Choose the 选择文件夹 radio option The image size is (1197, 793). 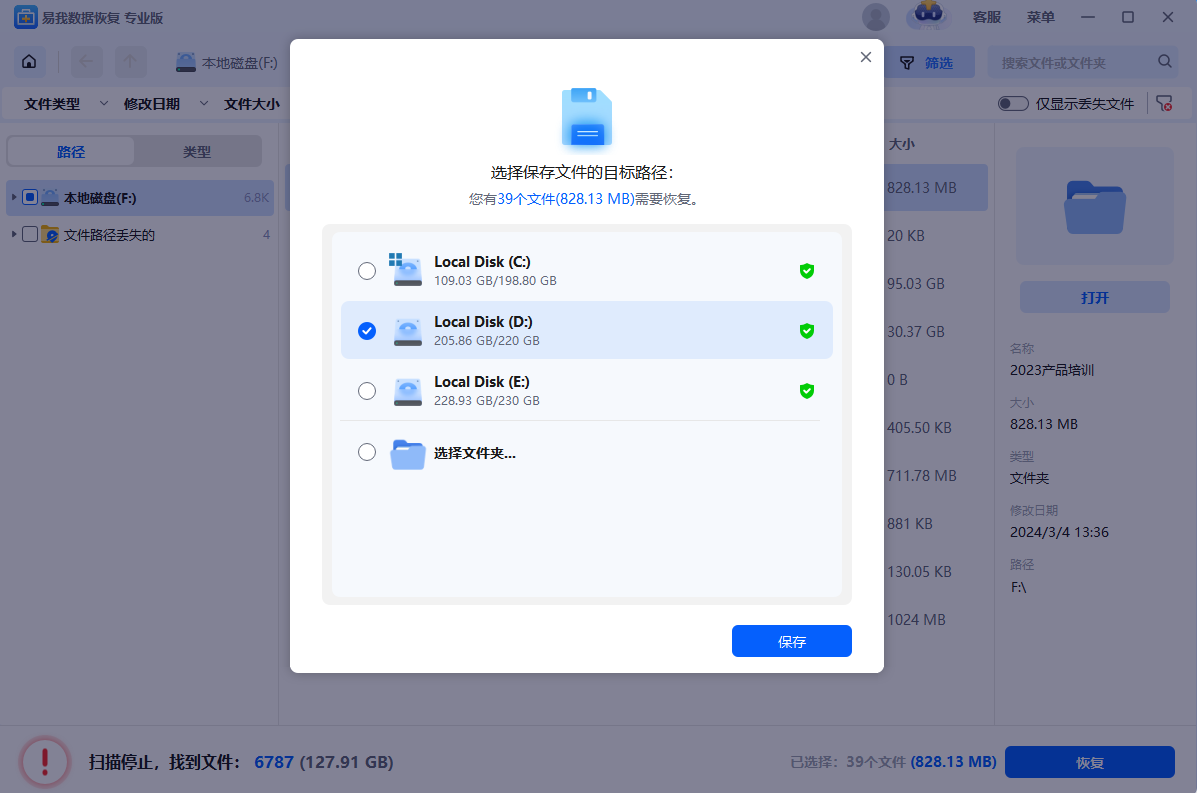coord(367,452)
